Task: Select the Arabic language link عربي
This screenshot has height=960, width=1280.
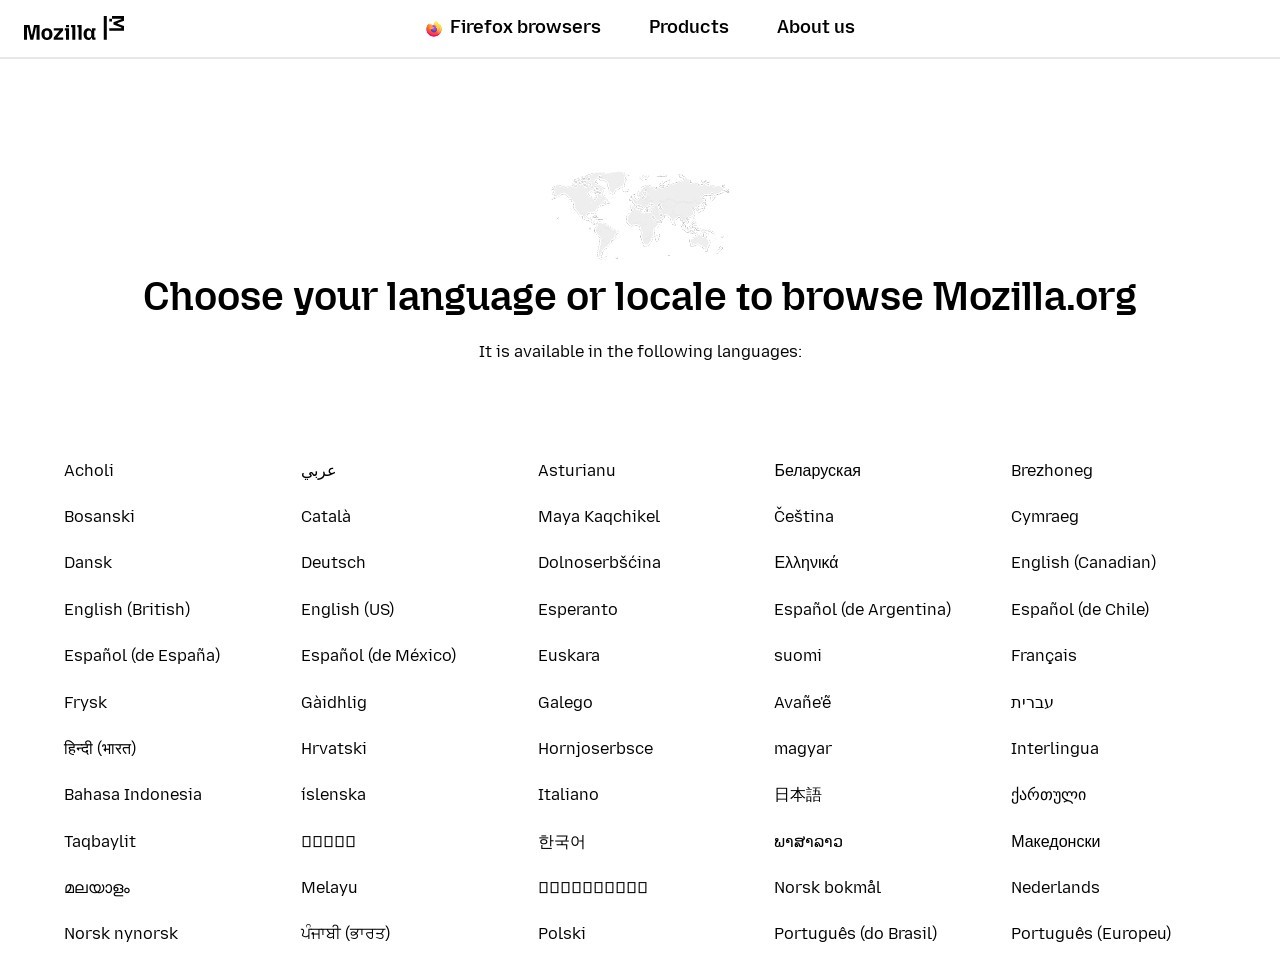Action: 318,470
